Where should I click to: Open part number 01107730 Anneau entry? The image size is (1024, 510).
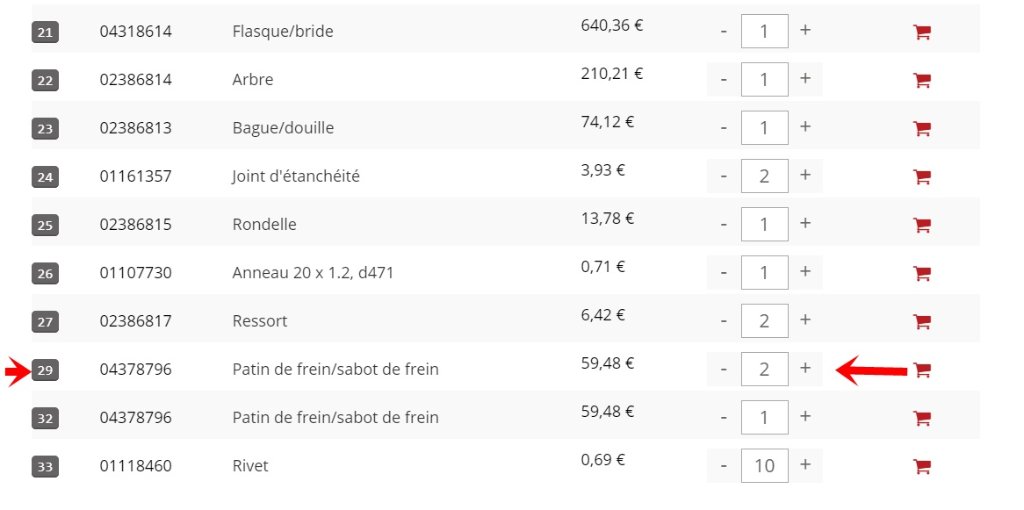136,272
